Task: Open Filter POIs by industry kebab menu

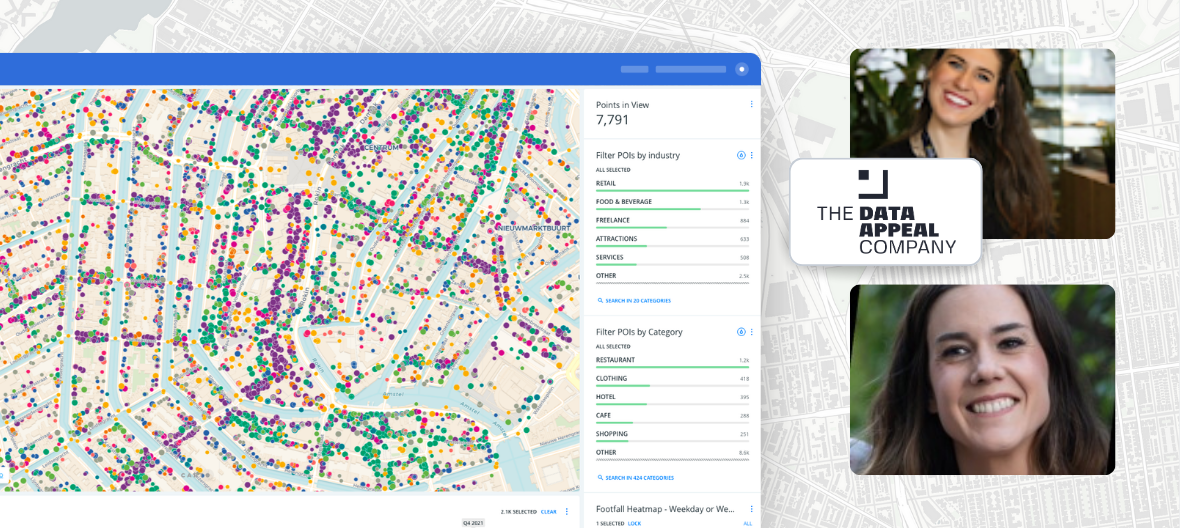Action: pos(751,155)
